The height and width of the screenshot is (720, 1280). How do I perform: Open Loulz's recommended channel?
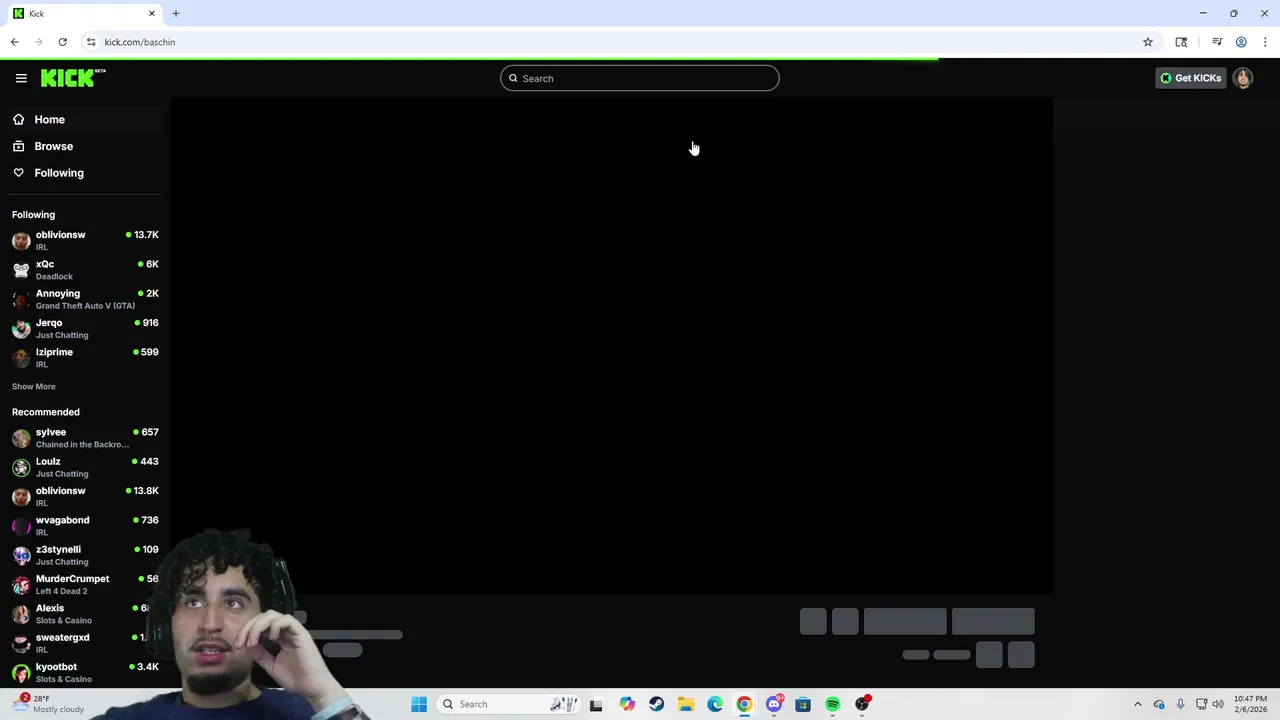[x=85, y=467]
